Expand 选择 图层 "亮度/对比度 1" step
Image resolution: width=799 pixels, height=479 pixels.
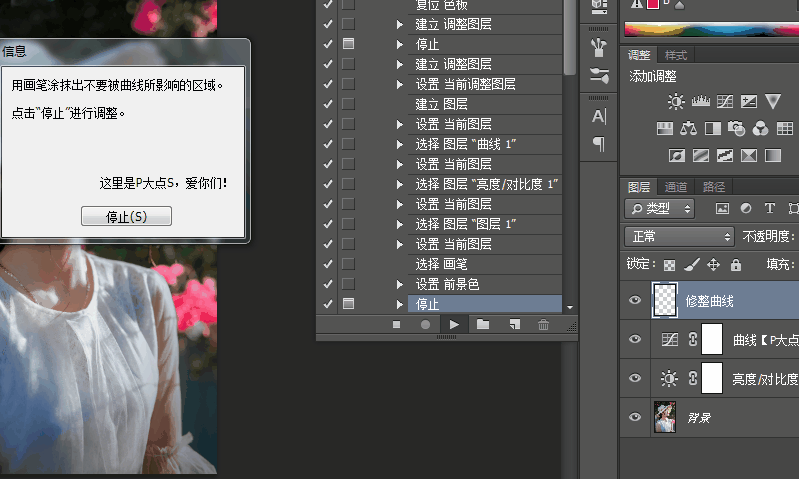[x=400, y=184]
